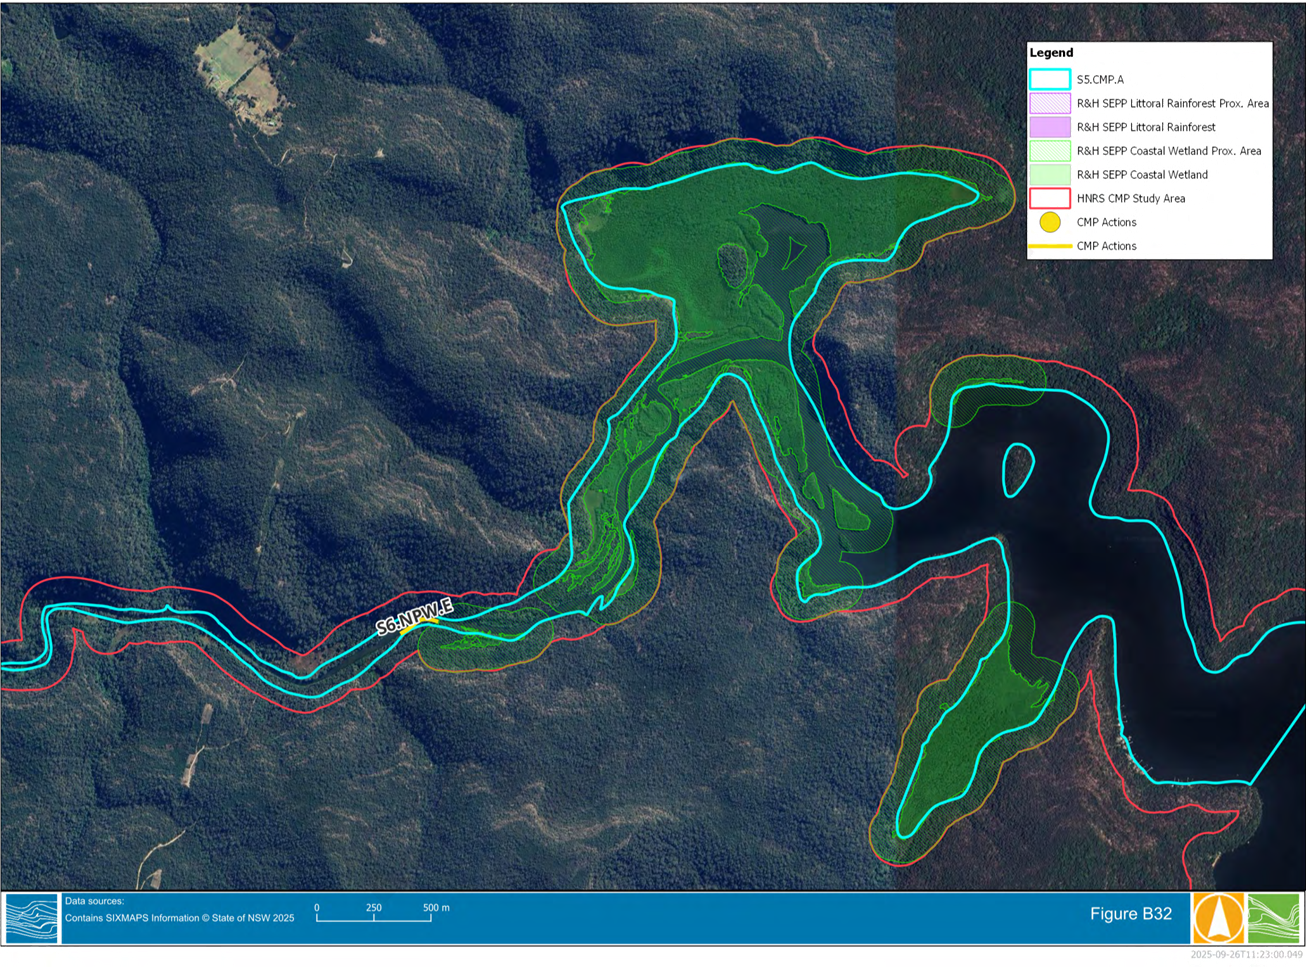1306x967 pixels.
Task: Click the HNRS CMP Study Area red swatch
Action: [x=1050, y=198]
